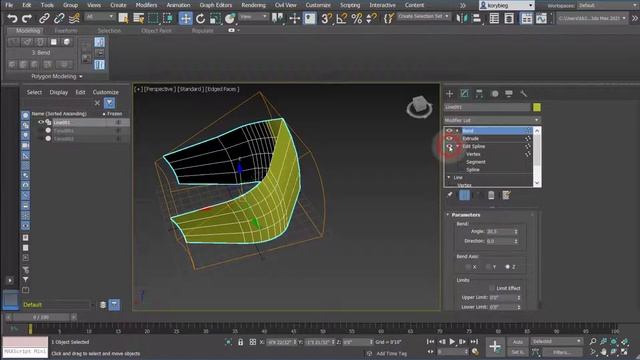
Task: Toggle the 3D Snaps icon
Action: pos(327,18)
